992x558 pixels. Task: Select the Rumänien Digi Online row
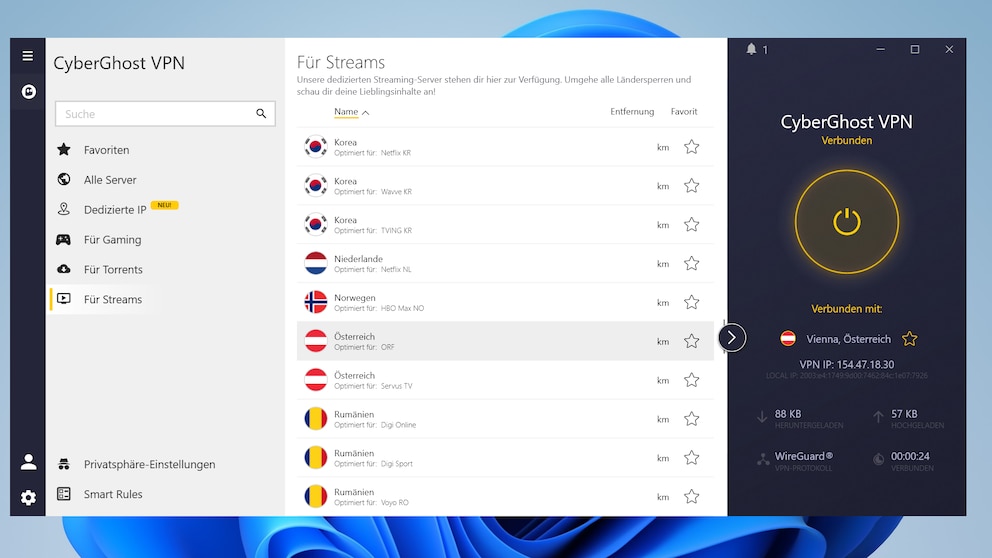click(505, 419)
